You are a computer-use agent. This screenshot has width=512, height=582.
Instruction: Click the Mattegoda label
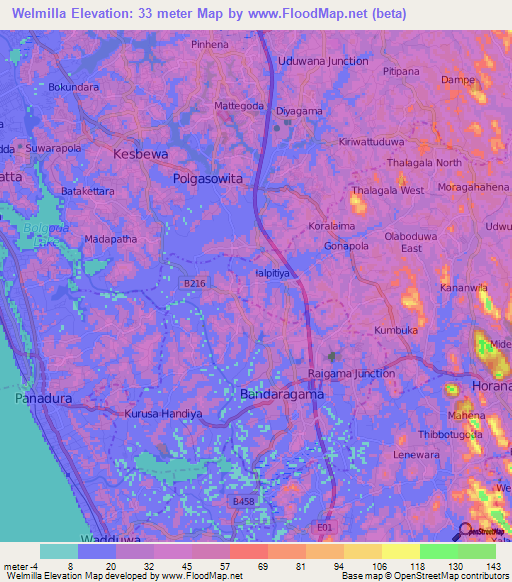pyautogui.click(x=239, y=106)
